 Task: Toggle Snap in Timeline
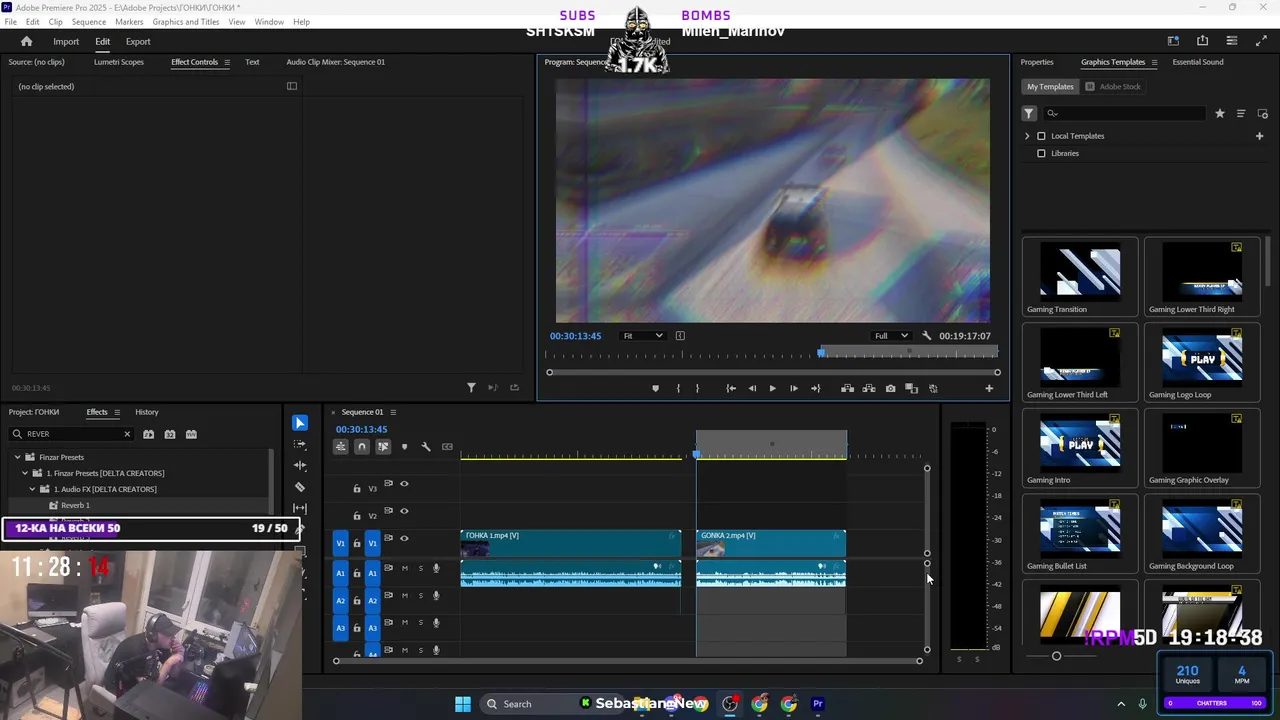(x=362, y=447)
